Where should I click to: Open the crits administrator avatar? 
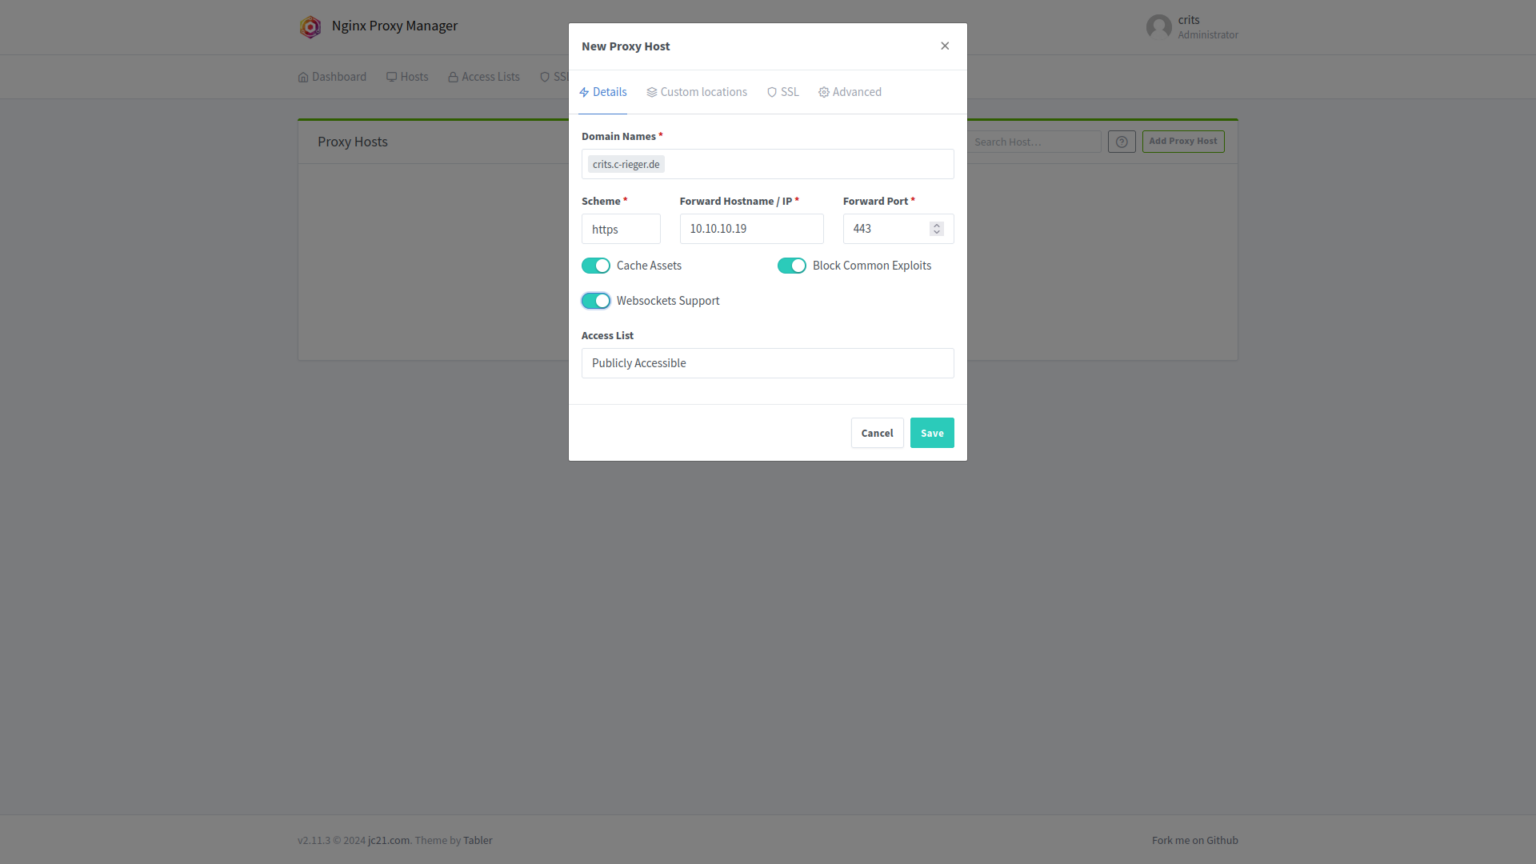pos(1158,26)
